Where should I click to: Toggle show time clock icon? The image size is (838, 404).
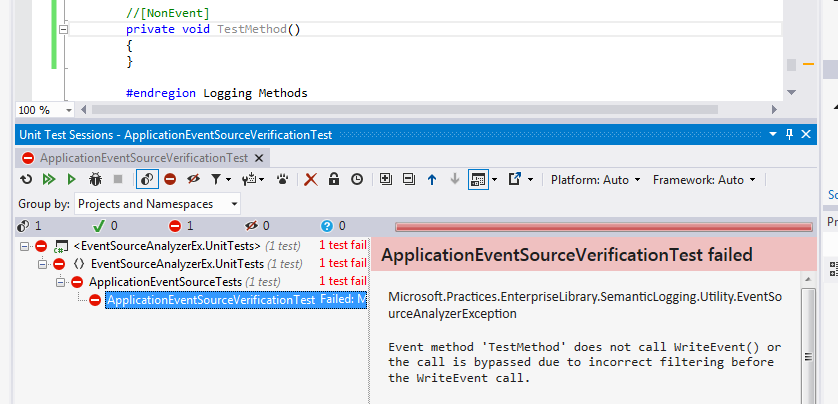tap(356, 180)
